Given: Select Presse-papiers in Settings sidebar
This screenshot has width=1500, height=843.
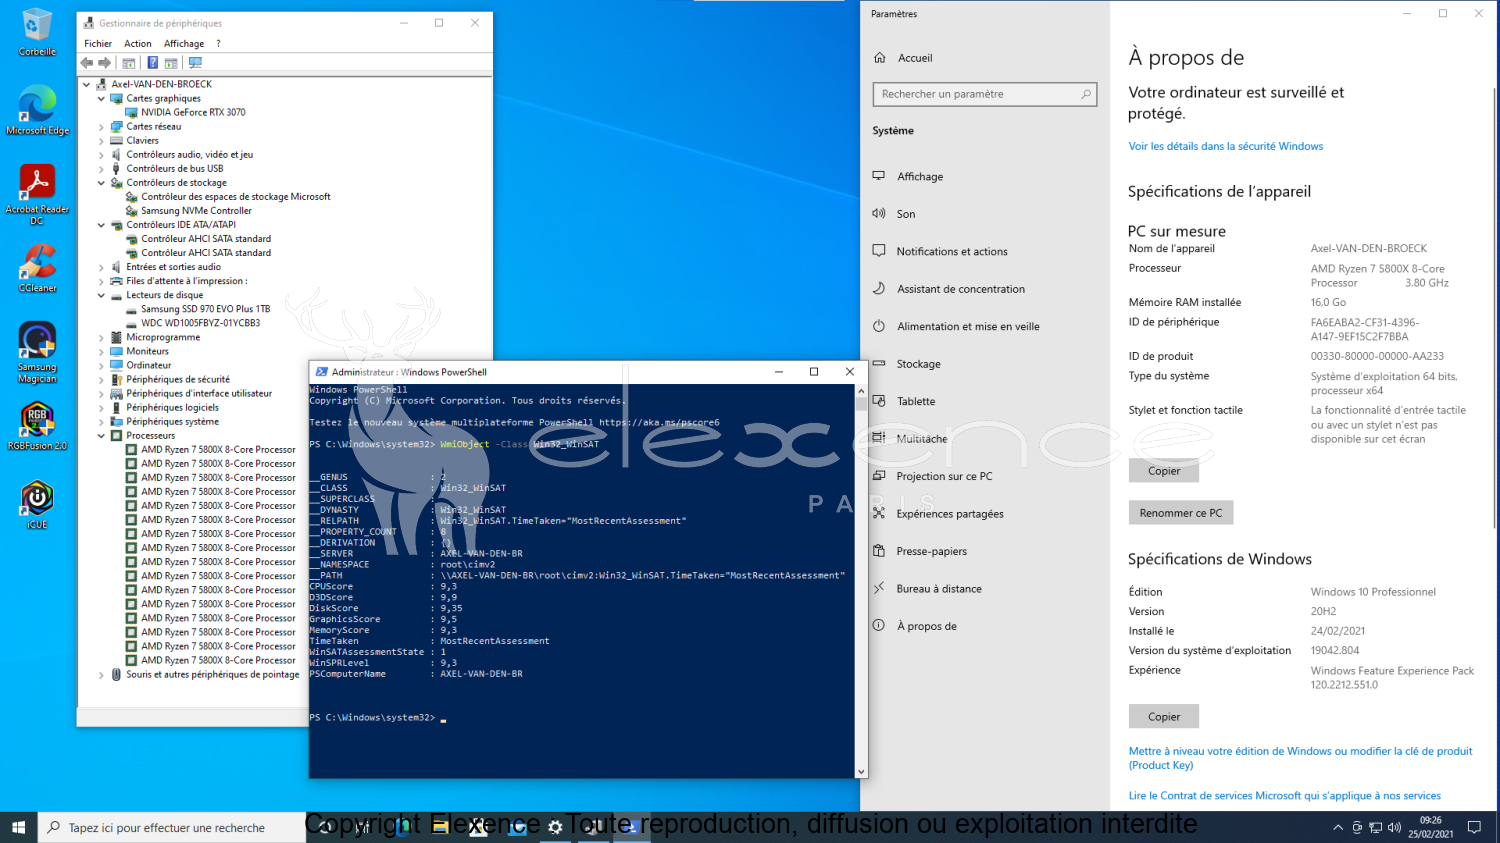Looking at the screenshot, I should (932, 552).
